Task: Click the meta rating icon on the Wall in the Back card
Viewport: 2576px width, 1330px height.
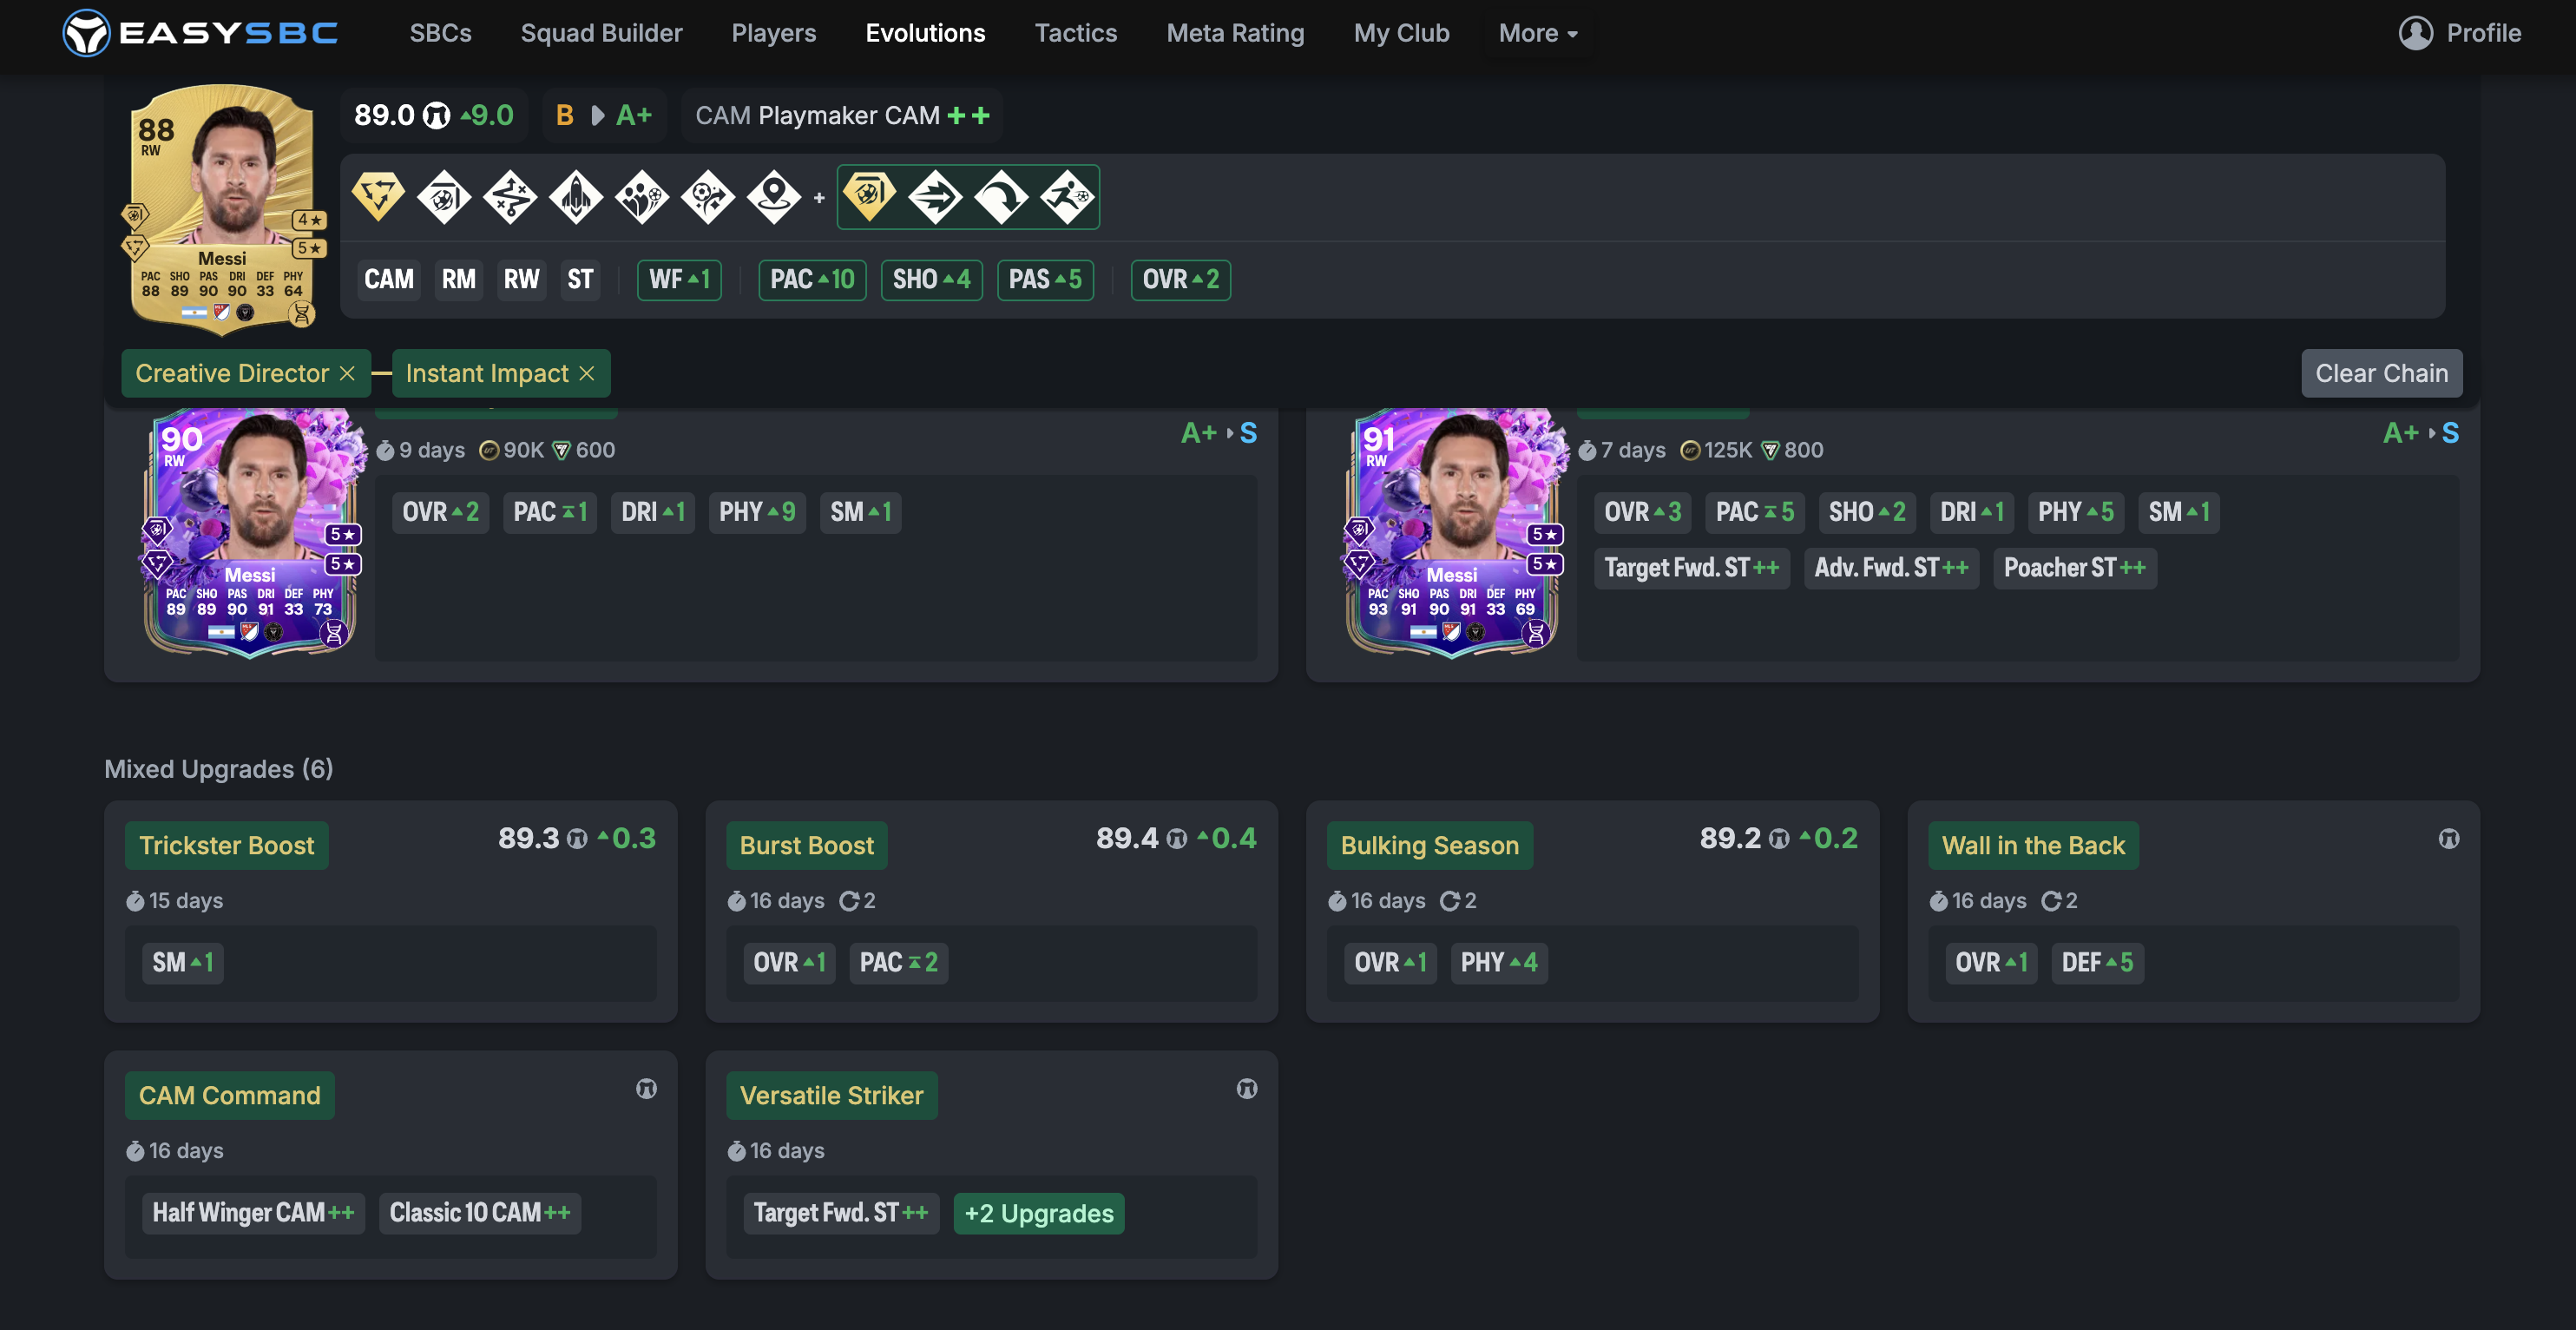Action: [2448, 839]
